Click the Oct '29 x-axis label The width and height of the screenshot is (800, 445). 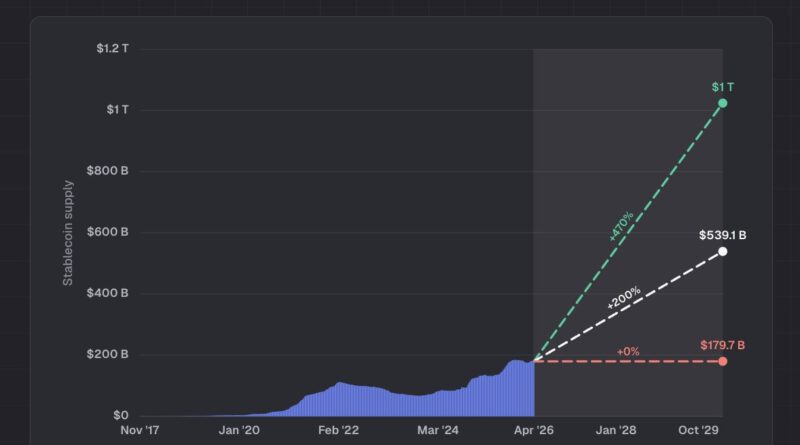(700, 430)
